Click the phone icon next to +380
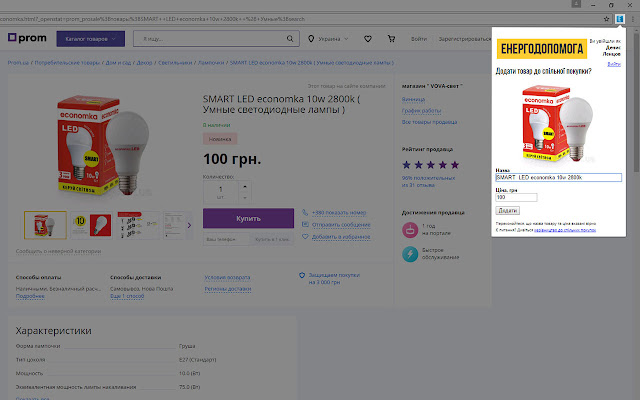 (x=305, y=213)
